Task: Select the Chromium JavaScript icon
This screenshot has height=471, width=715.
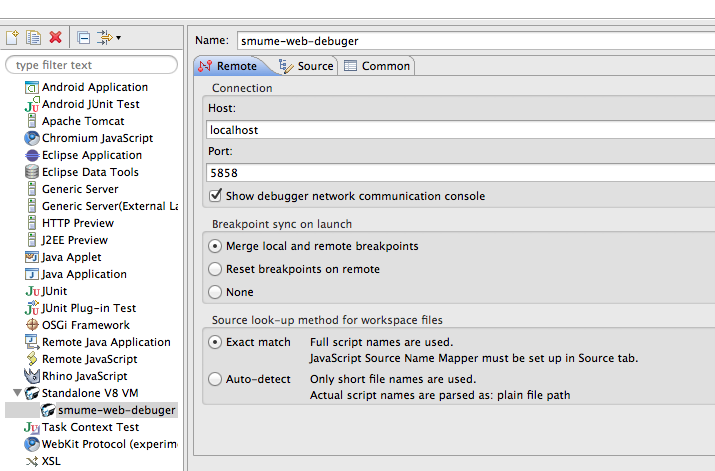Action: pyautogui.click(x=32, y=138)
